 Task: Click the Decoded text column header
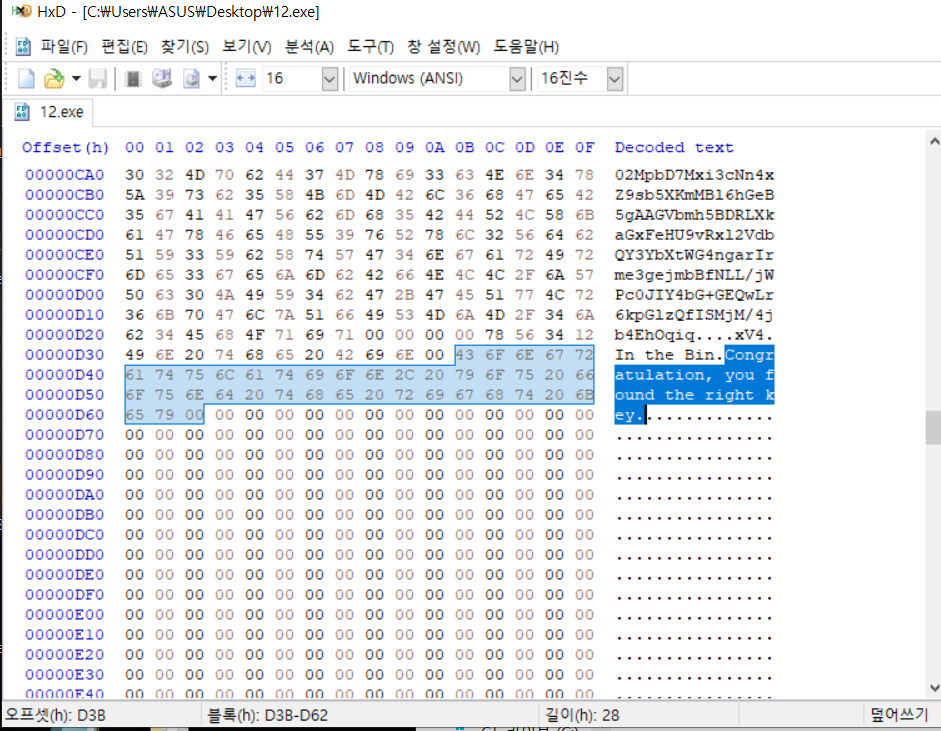pos(673,148)
